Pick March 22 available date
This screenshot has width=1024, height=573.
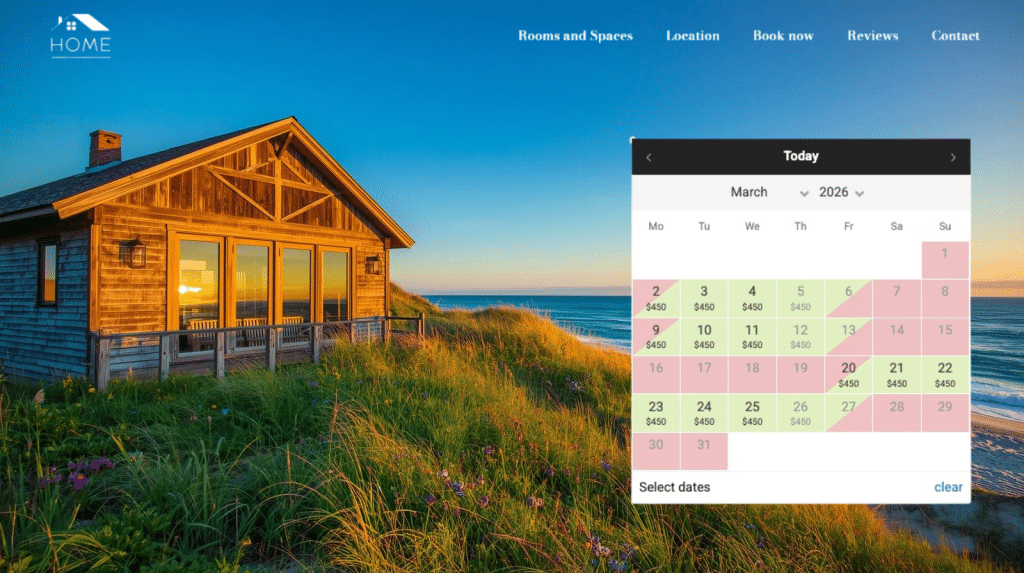coord(945,374)
